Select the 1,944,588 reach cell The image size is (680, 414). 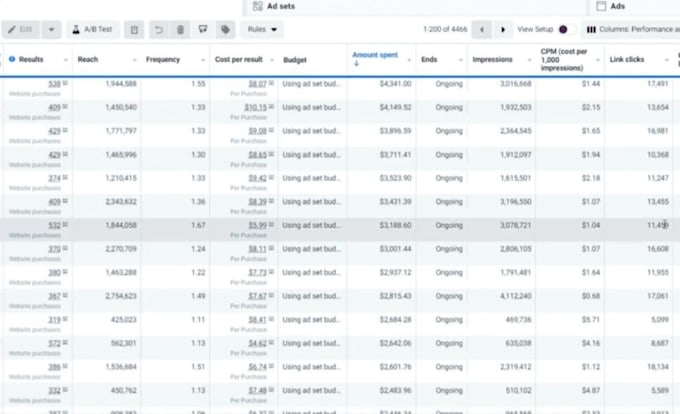[121, 84]
